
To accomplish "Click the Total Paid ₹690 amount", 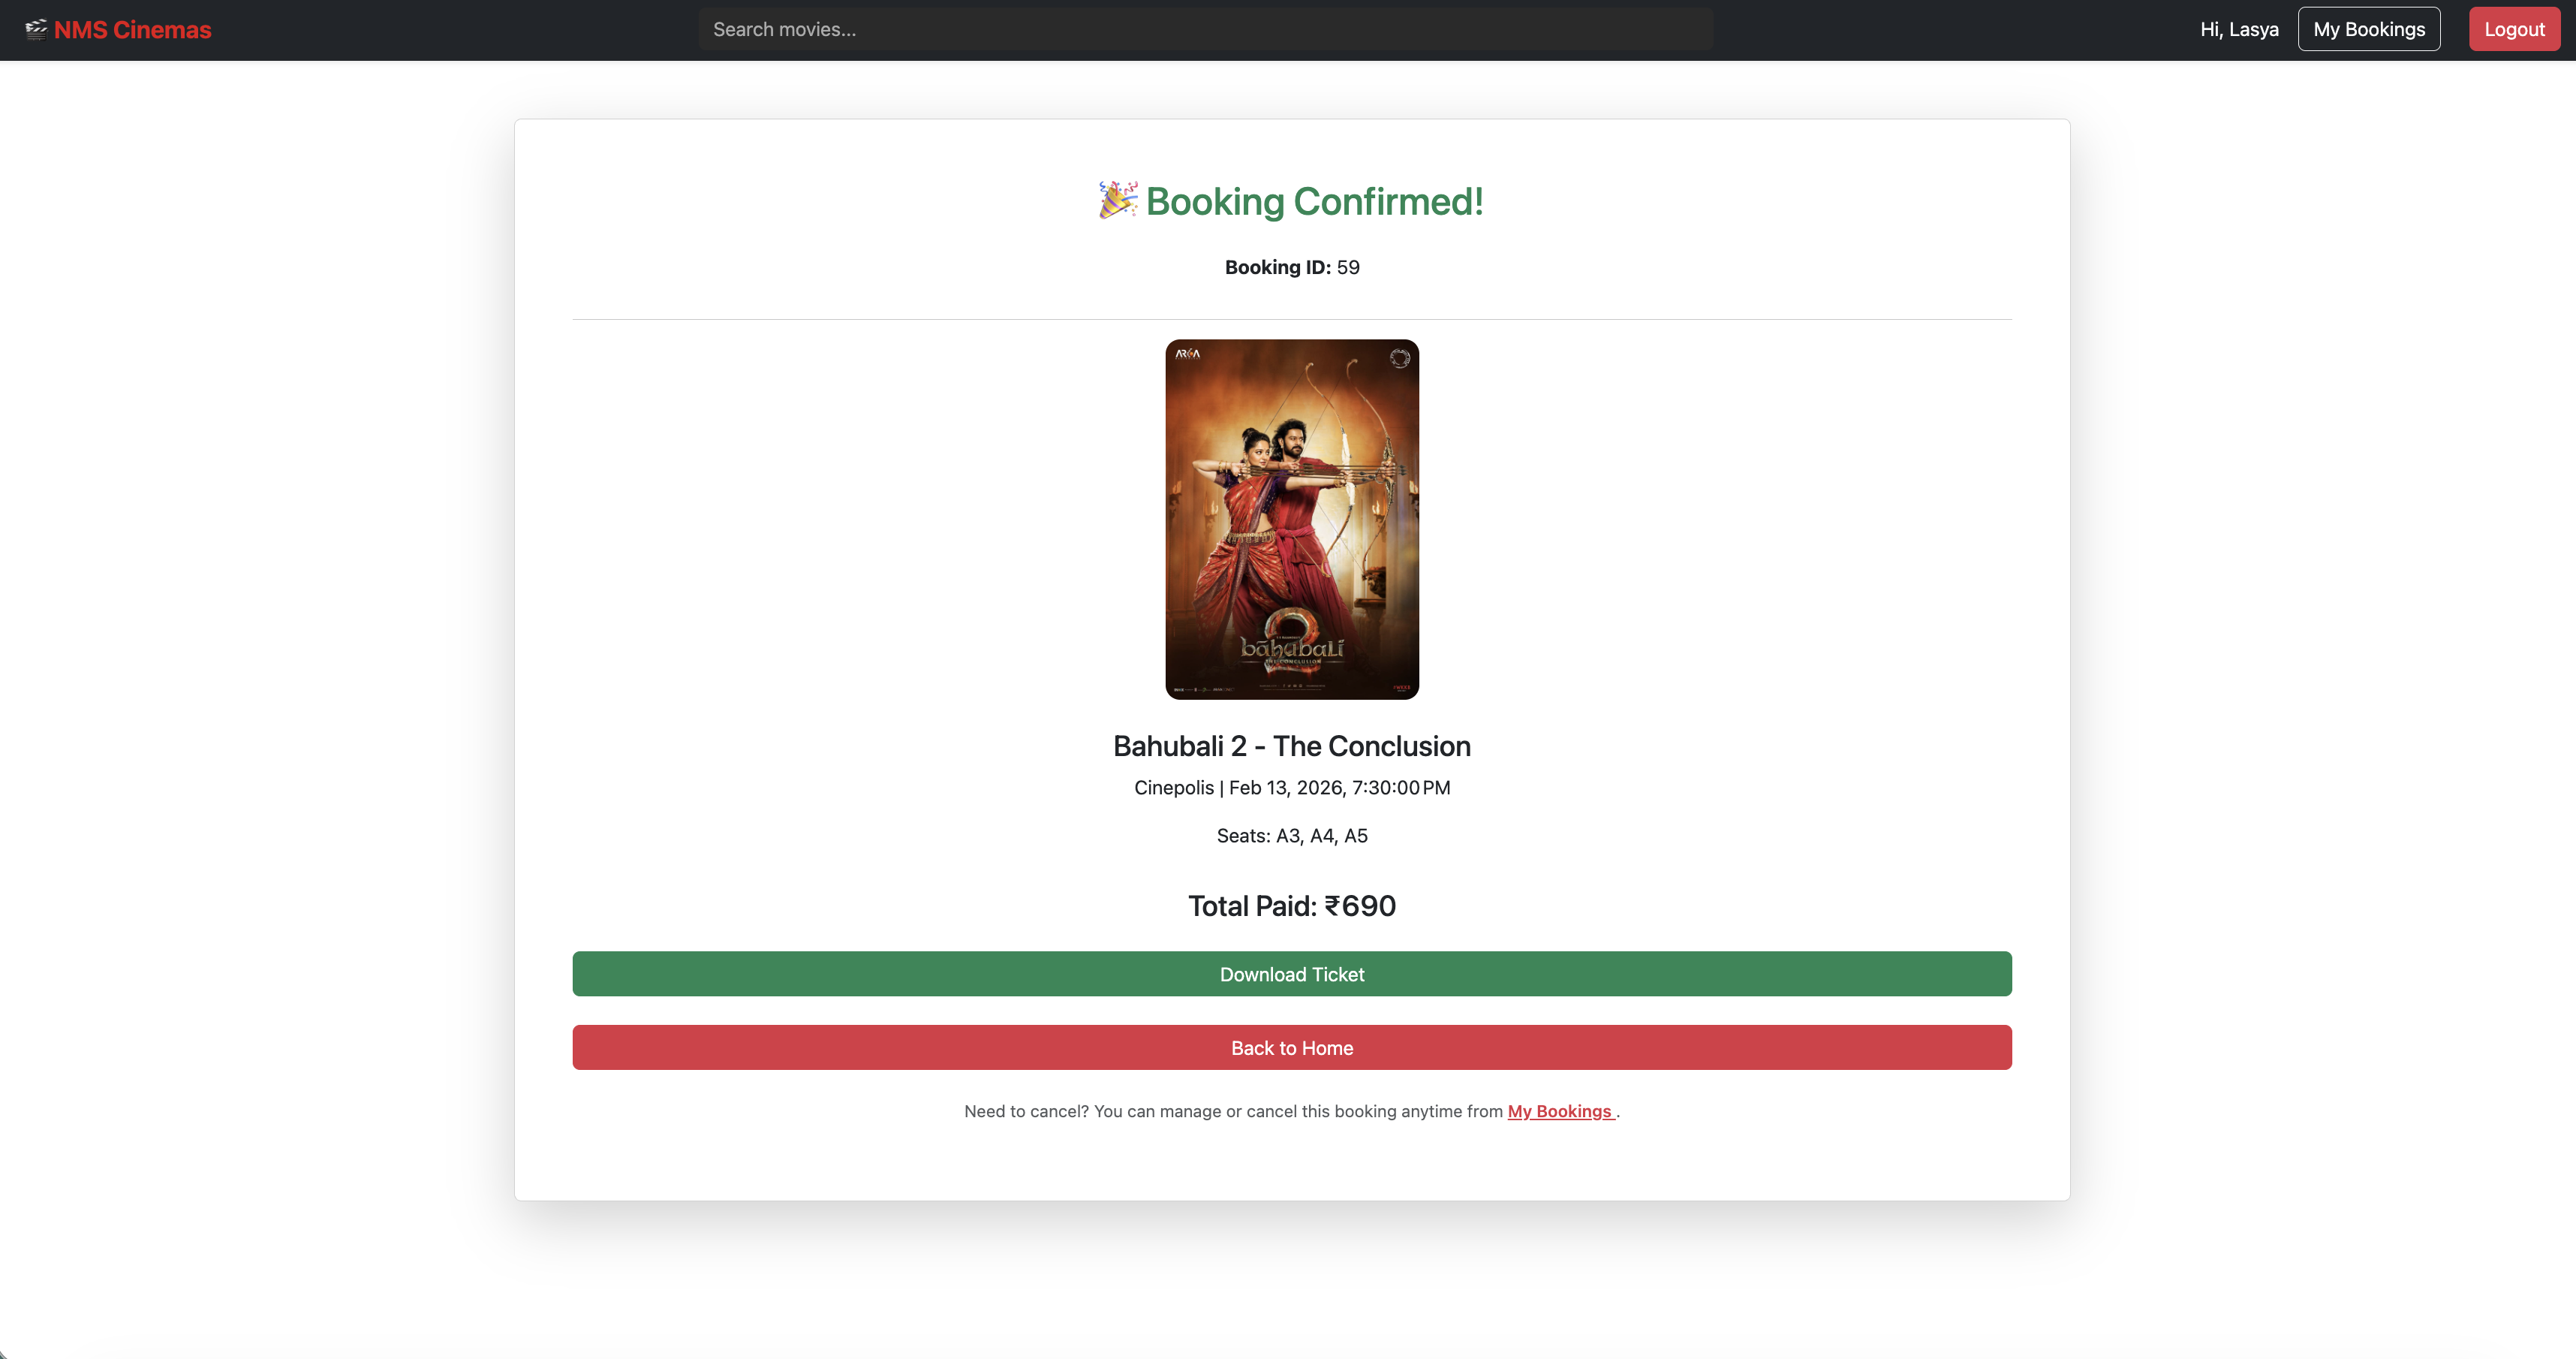I will pyautogui.click(x=1291, y=906).
